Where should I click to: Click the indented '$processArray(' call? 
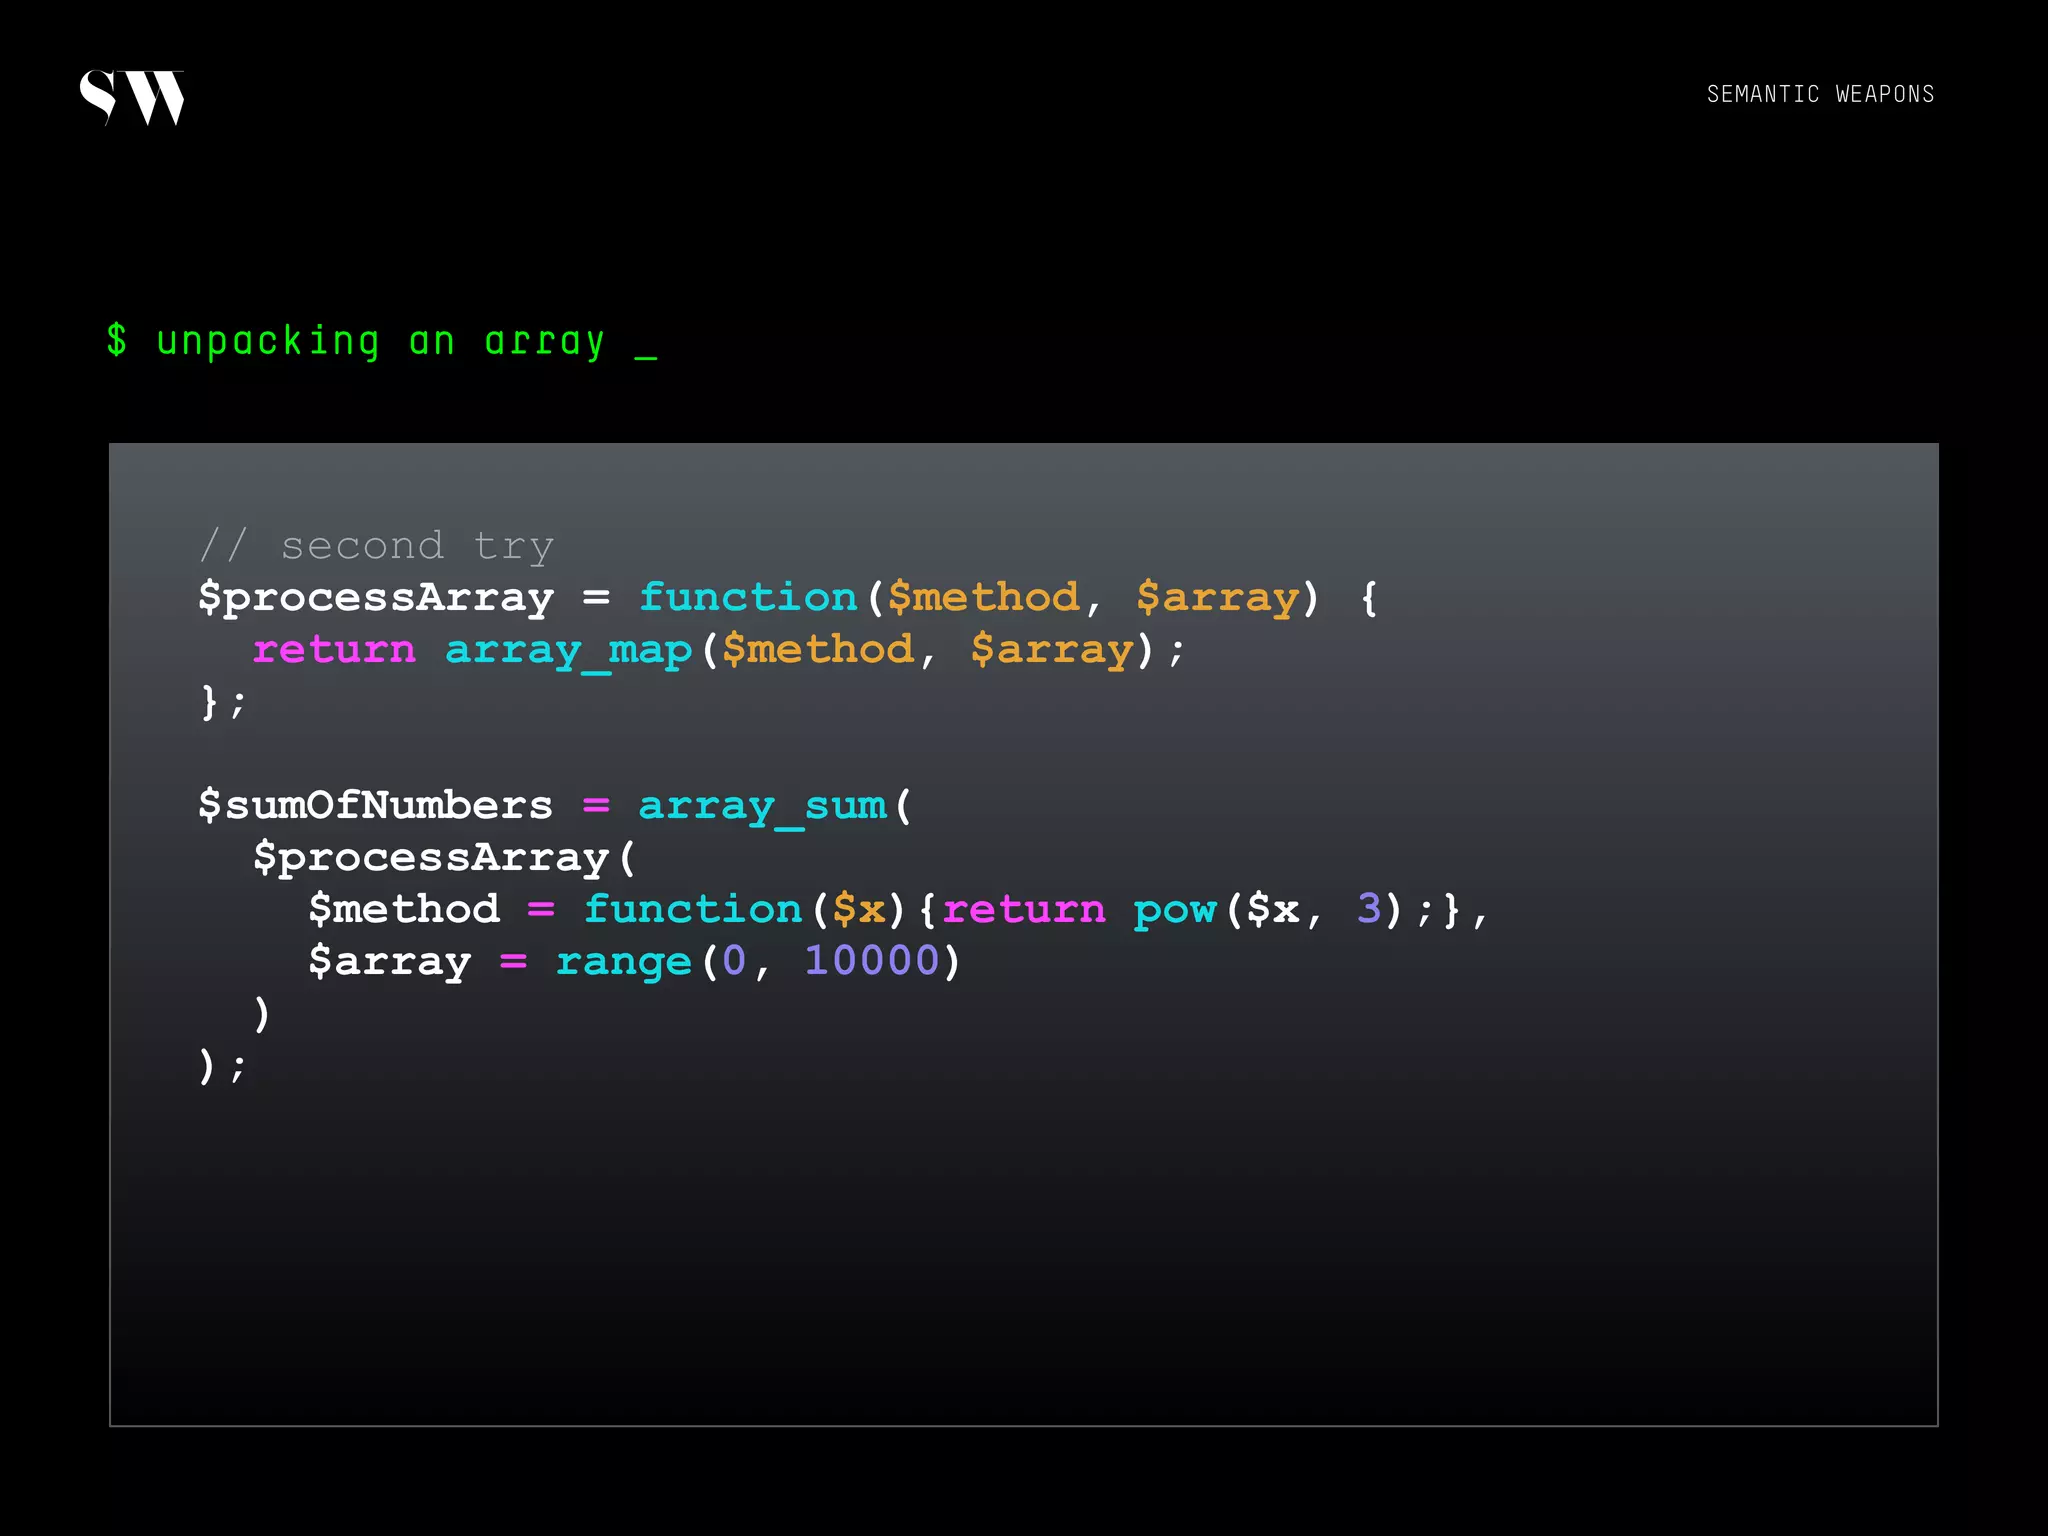pyautogui.click(x=444, y=858)
